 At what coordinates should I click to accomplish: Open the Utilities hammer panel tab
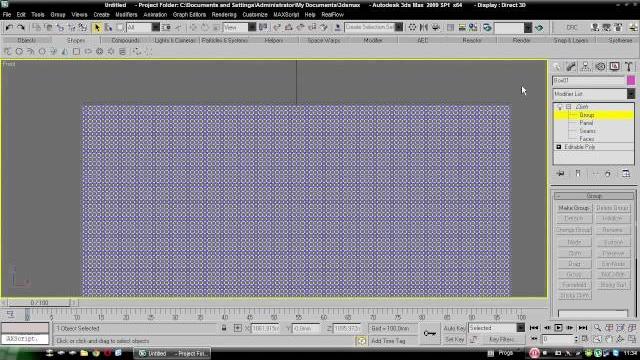(x=629, y=67)
